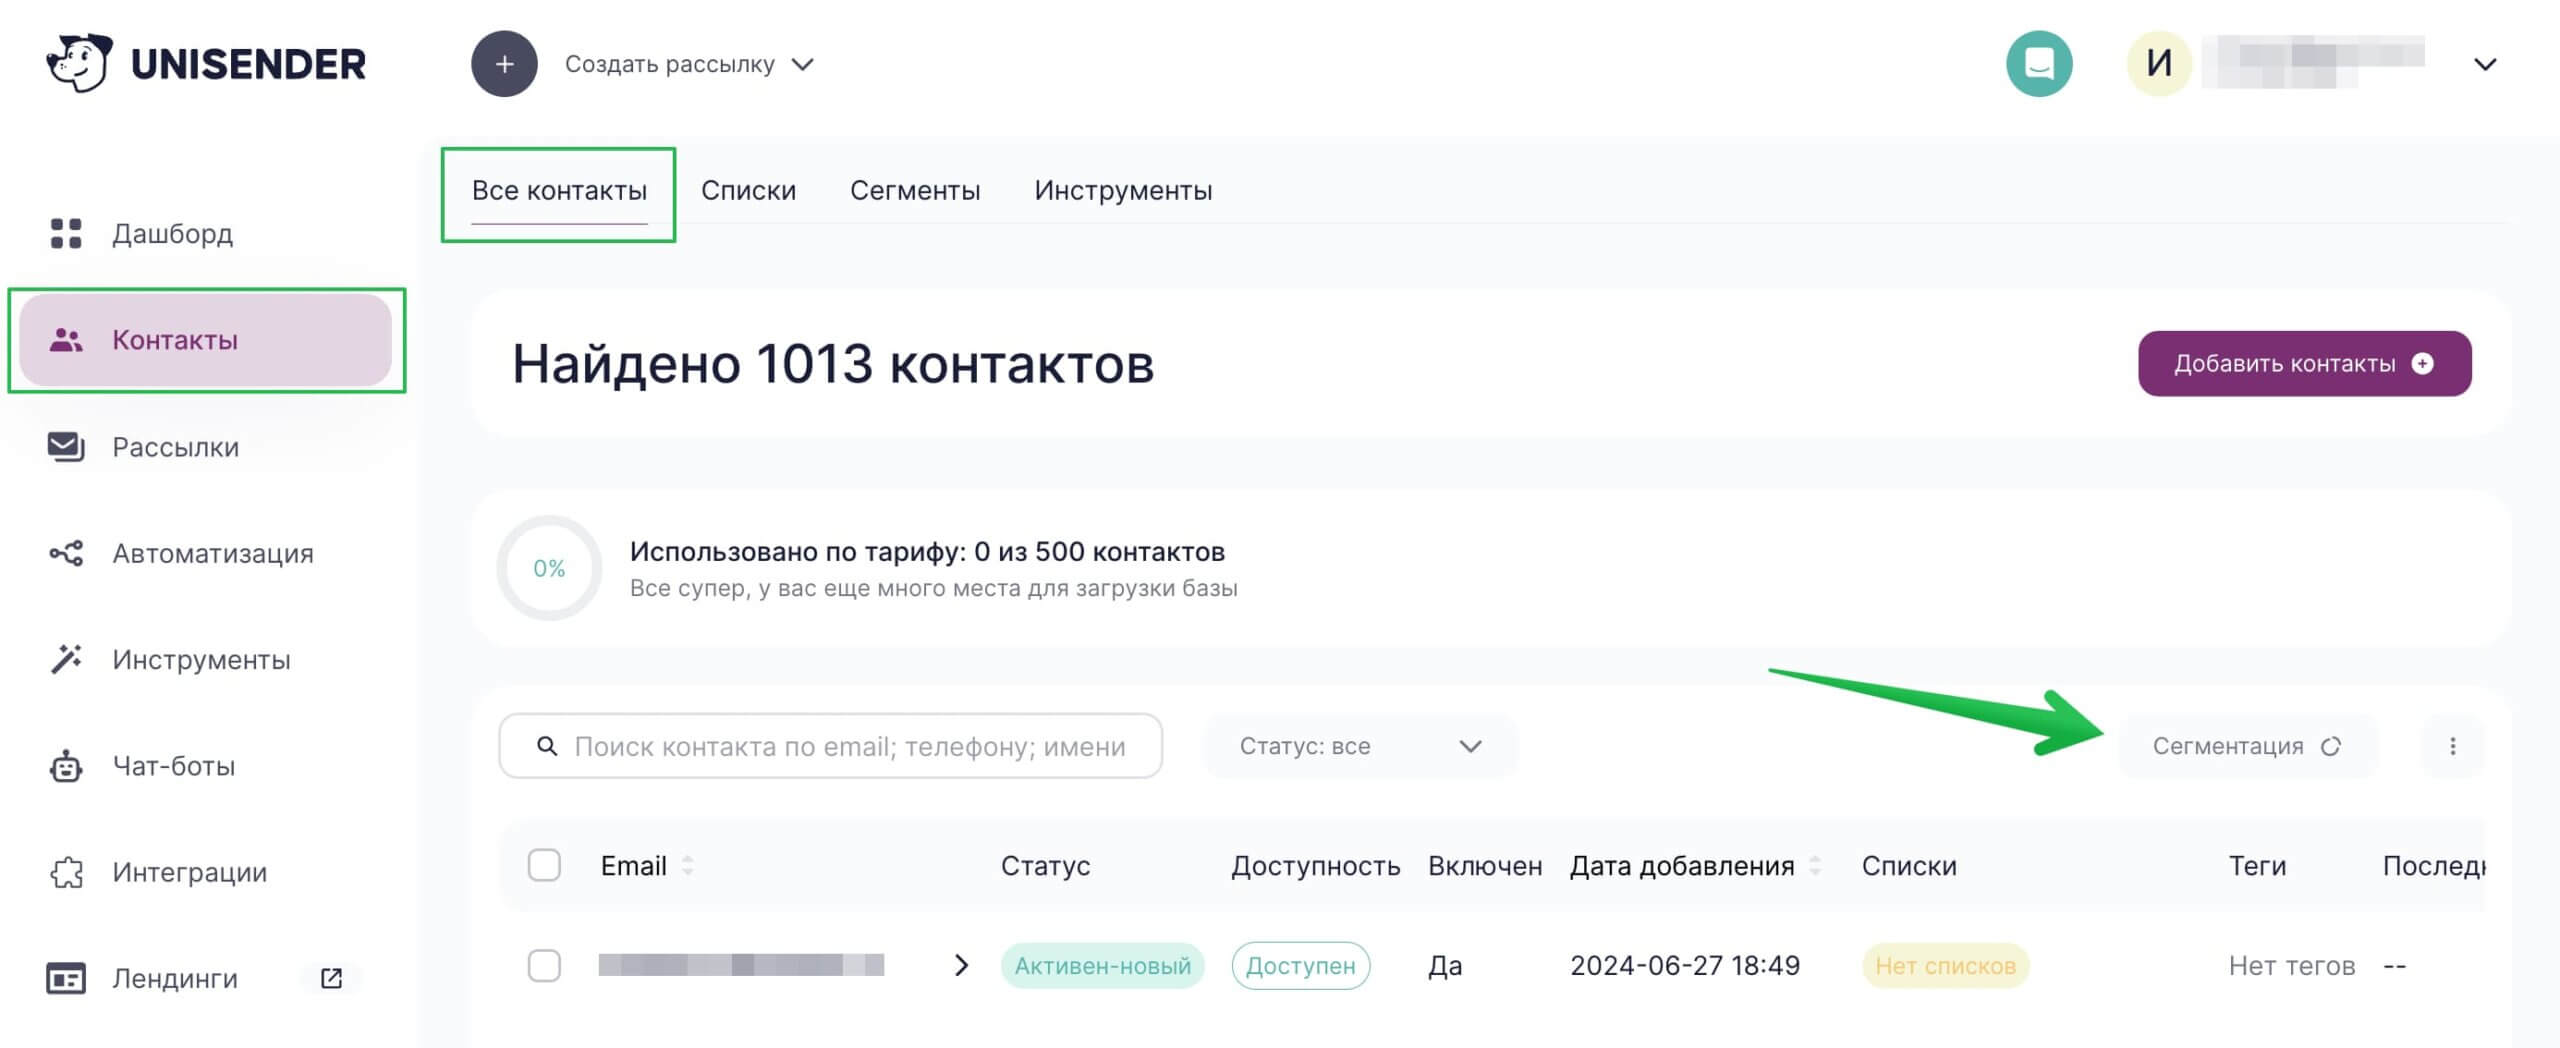This screenshot has height=1048, width=2560.
Task: Click the date 2024-06-27 18:49
Action: click(1685, 965)
